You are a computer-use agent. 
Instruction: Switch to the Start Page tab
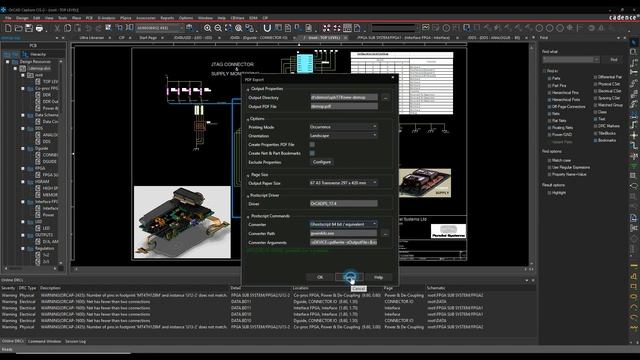tap(148, 38)
